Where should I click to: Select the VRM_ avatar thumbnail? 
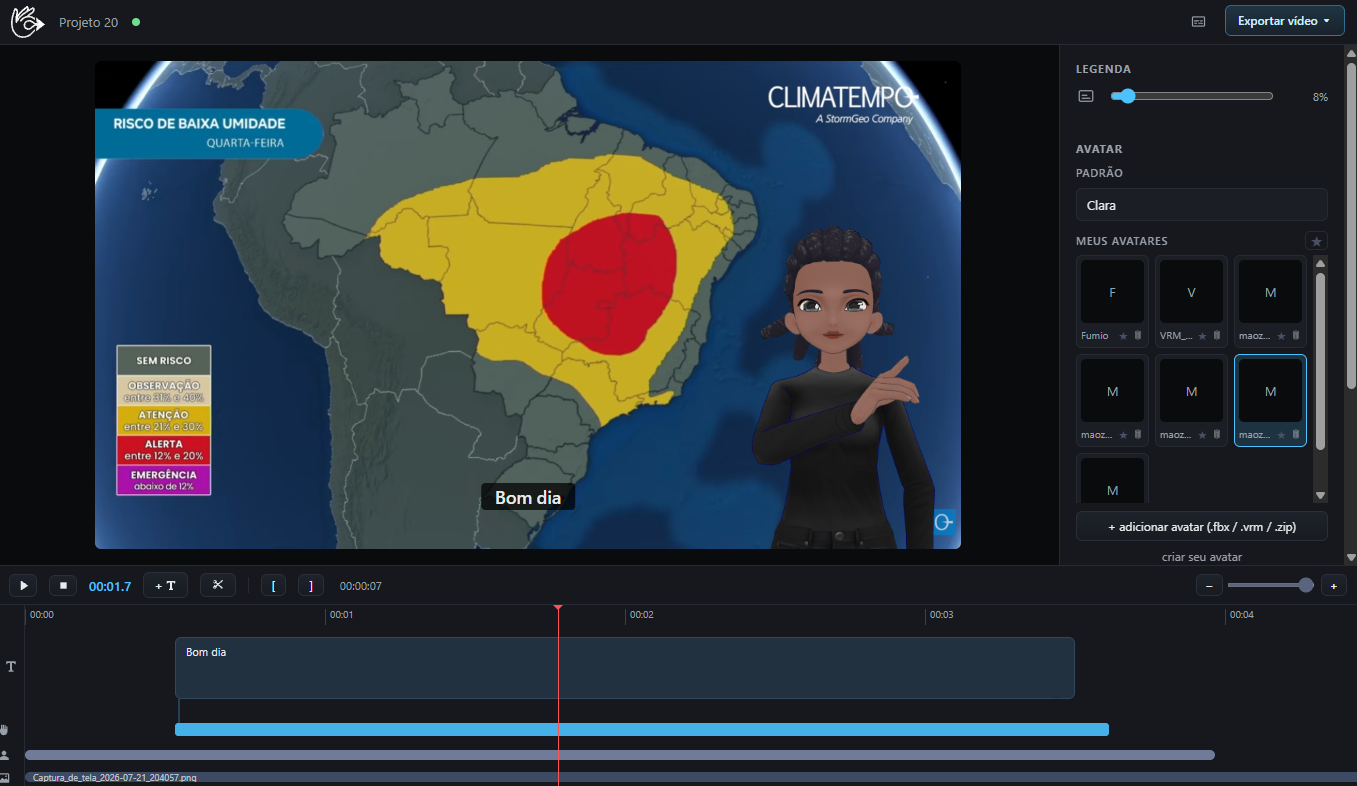[x=1191, y=292]
